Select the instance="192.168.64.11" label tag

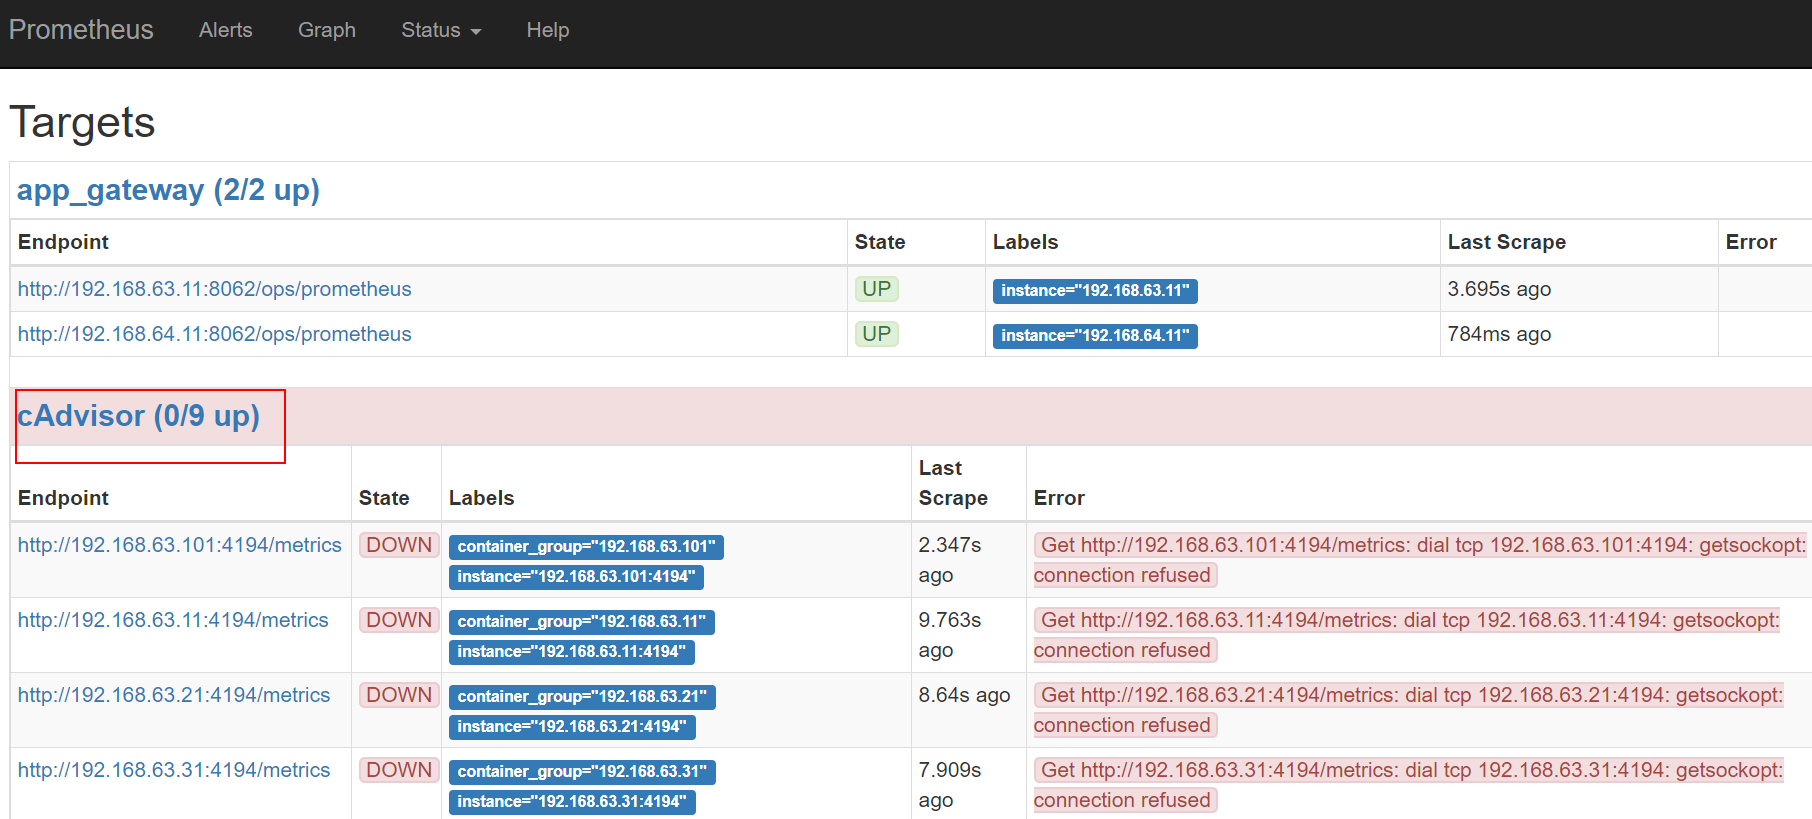coord(1095,336)
